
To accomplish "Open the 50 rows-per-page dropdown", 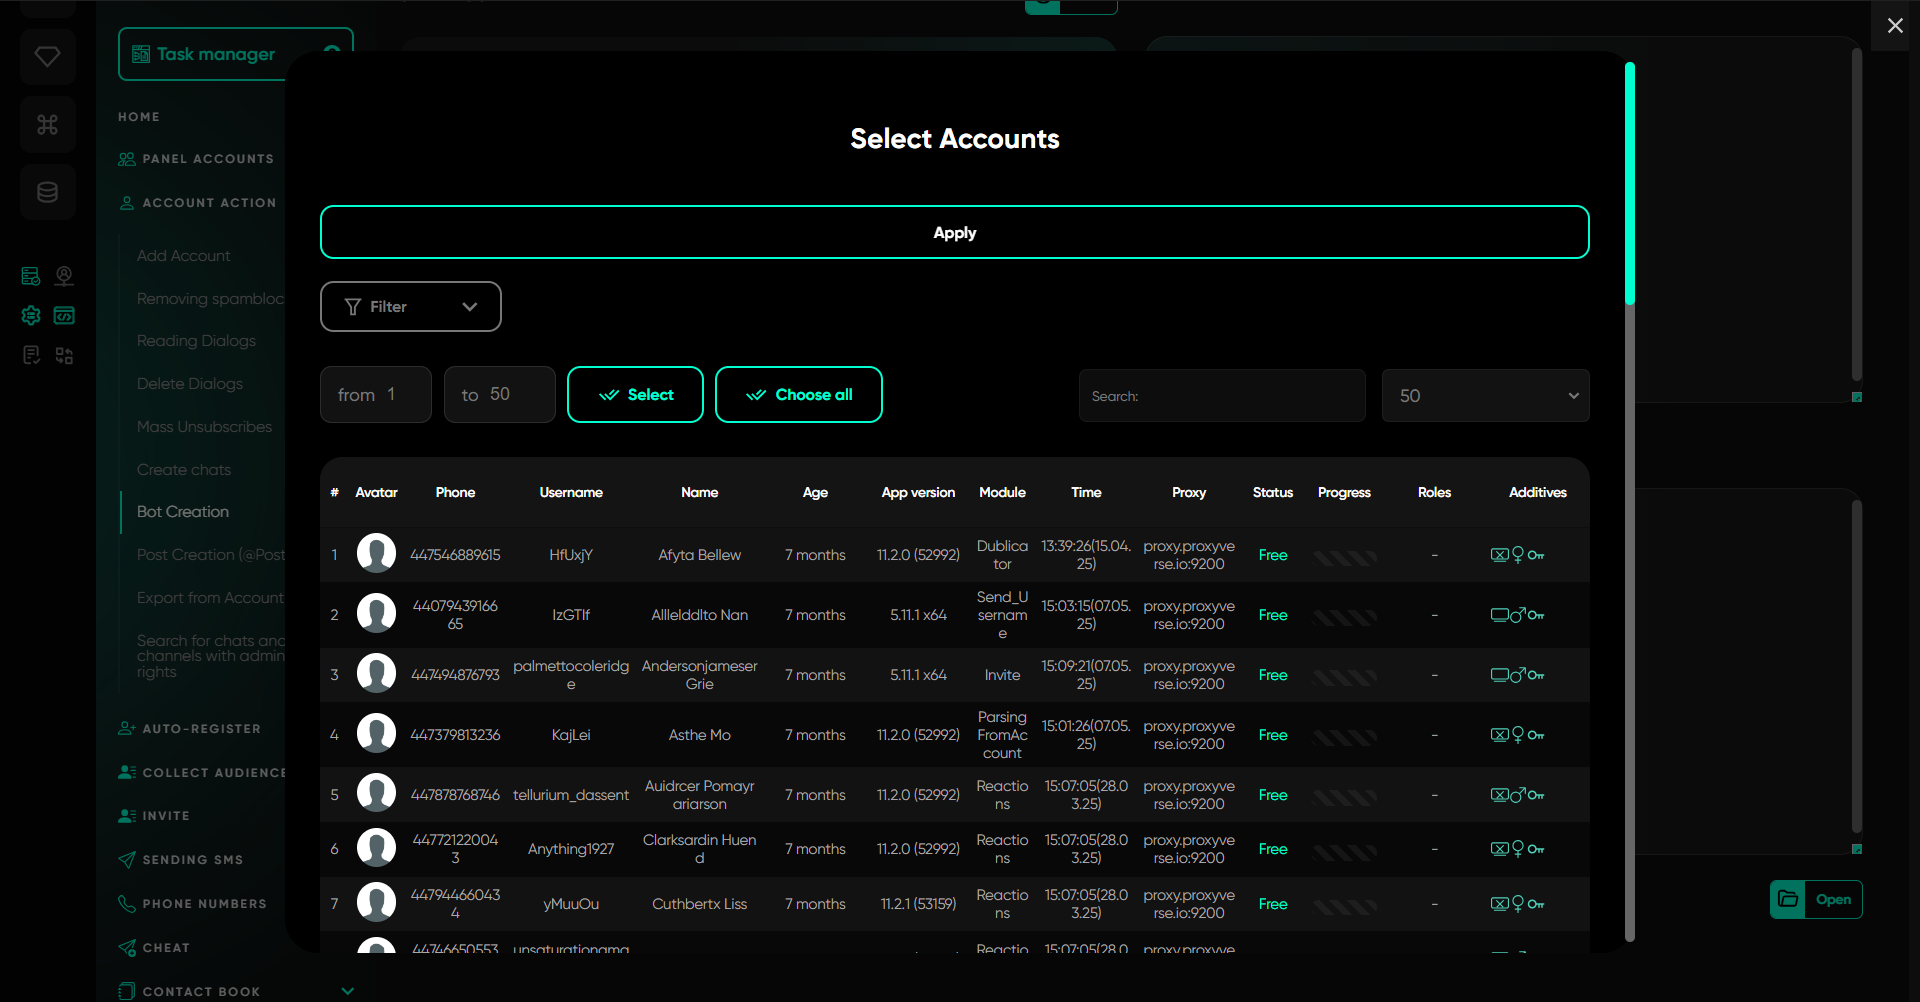I will tap(1485, 396).
